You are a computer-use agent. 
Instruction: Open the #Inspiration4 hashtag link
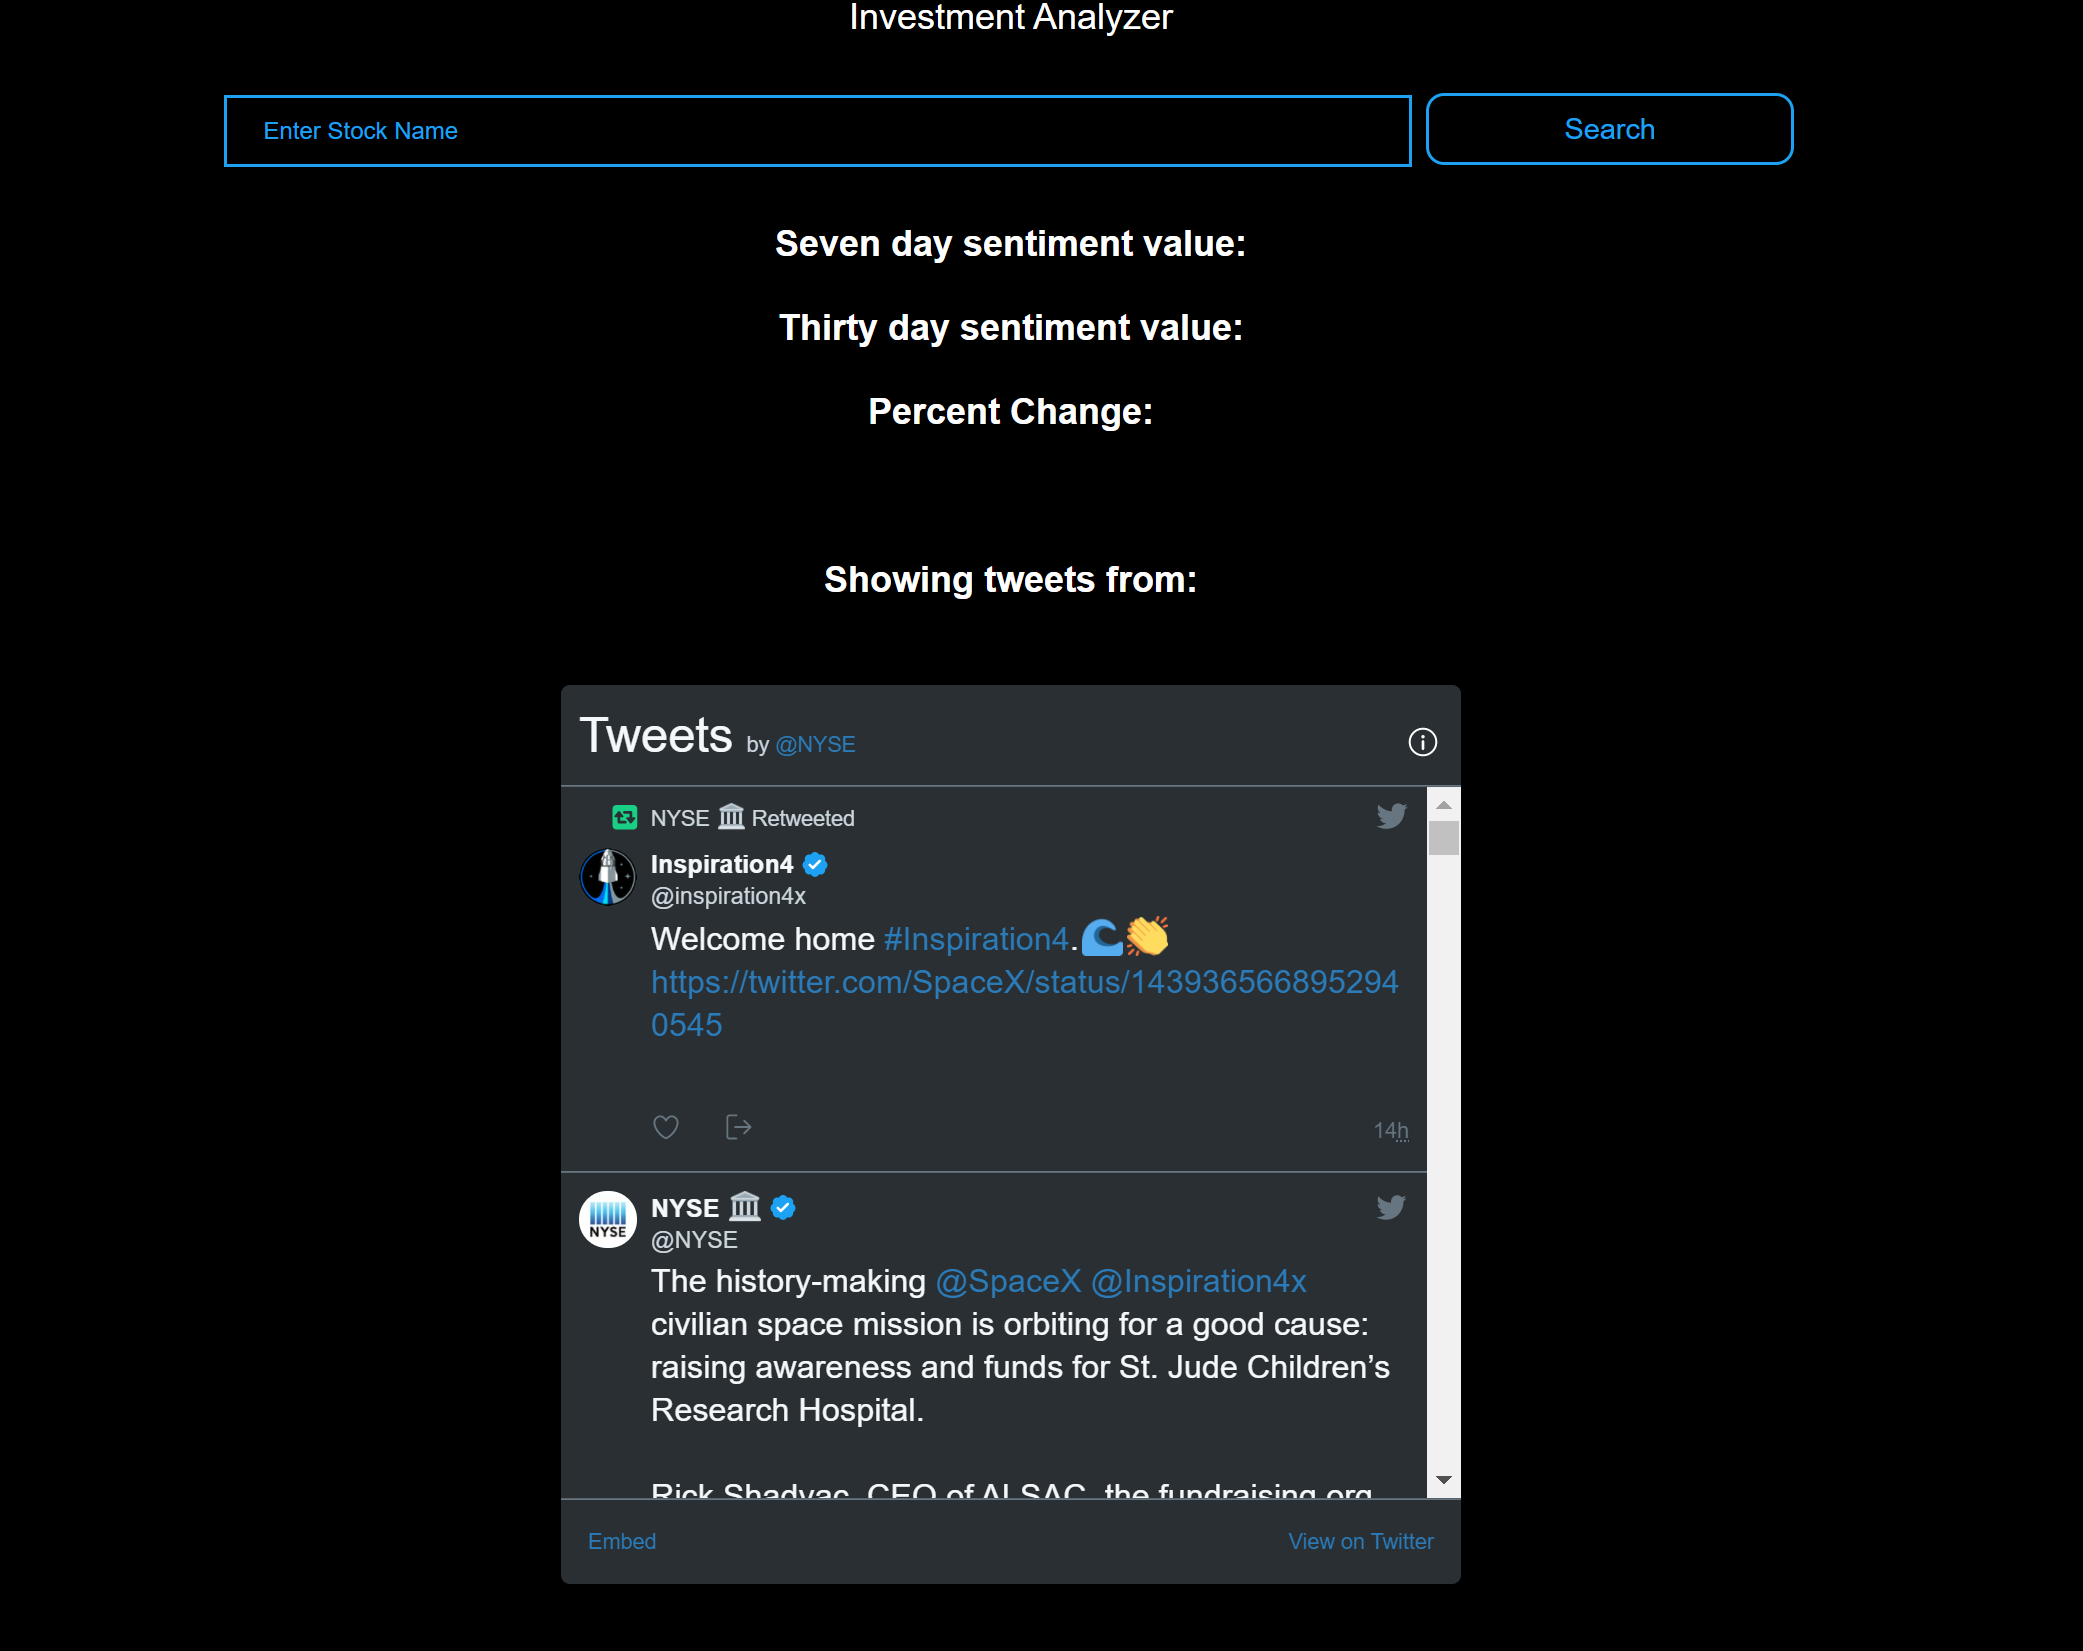pyautogui.click(x=976, y=939)
